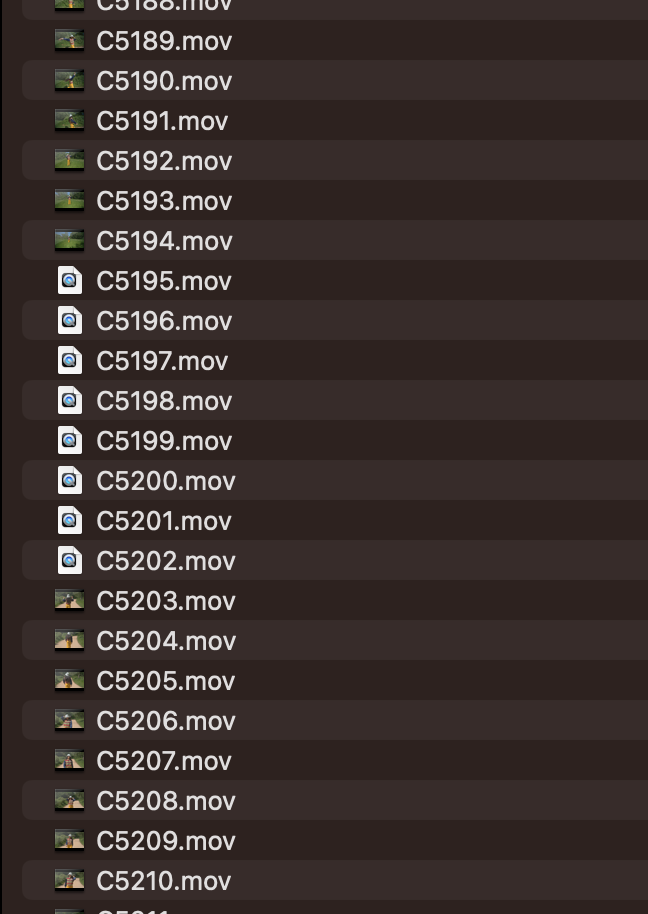This screenshot has width=648, height=914.
Task: Select the file name C5190.mov
Action: pyautogui.click(x=164, y=80)
